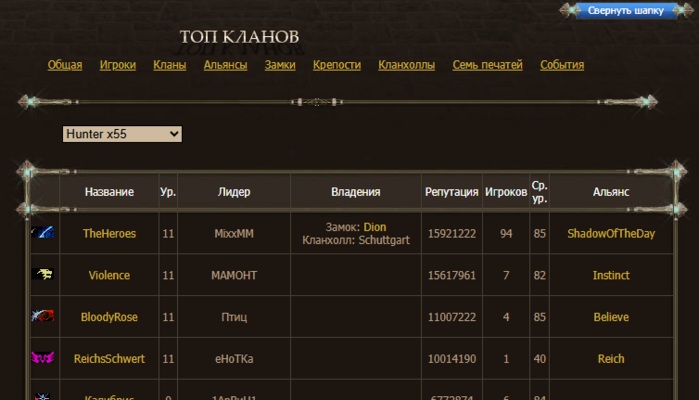Click the ReichsSchwert clan crest icon
The width and height of the screenshot is (699, 400).
[43, 359]
